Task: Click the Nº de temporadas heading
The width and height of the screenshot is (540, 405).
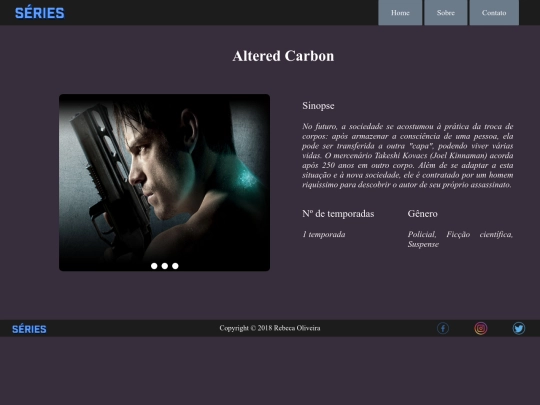Action: (338, 214)
